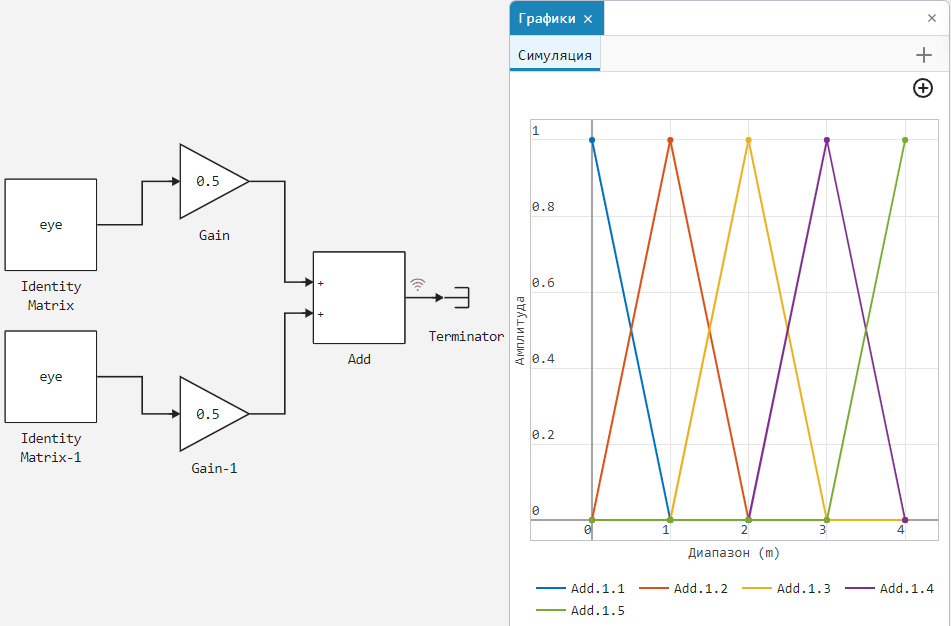
Task: Click the purple data point peak at x=3
Action: [827, 140]
